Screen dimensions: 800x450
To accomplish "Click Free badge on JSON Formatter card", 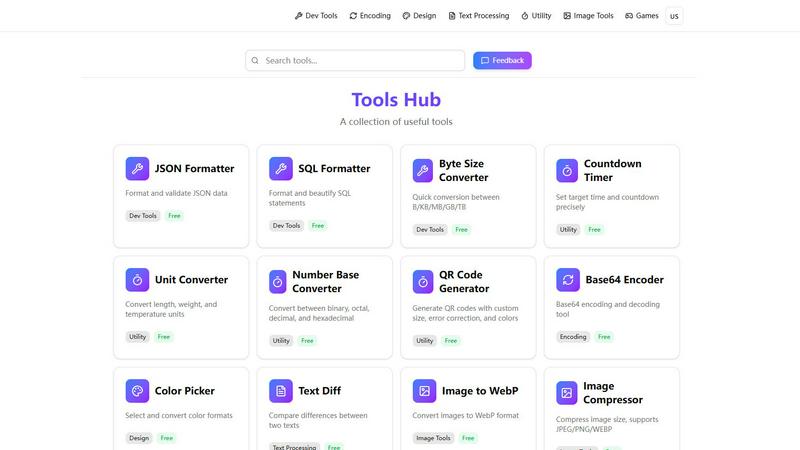I will pos(174,216).
